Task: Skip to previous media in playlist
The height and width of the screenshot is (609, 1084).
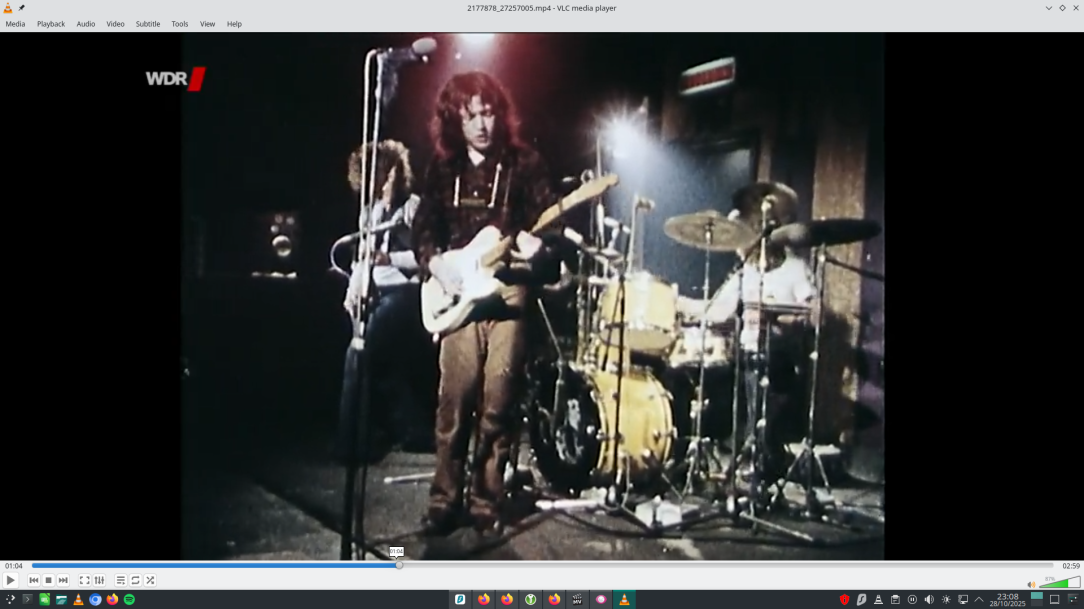Action: [34, 581]
